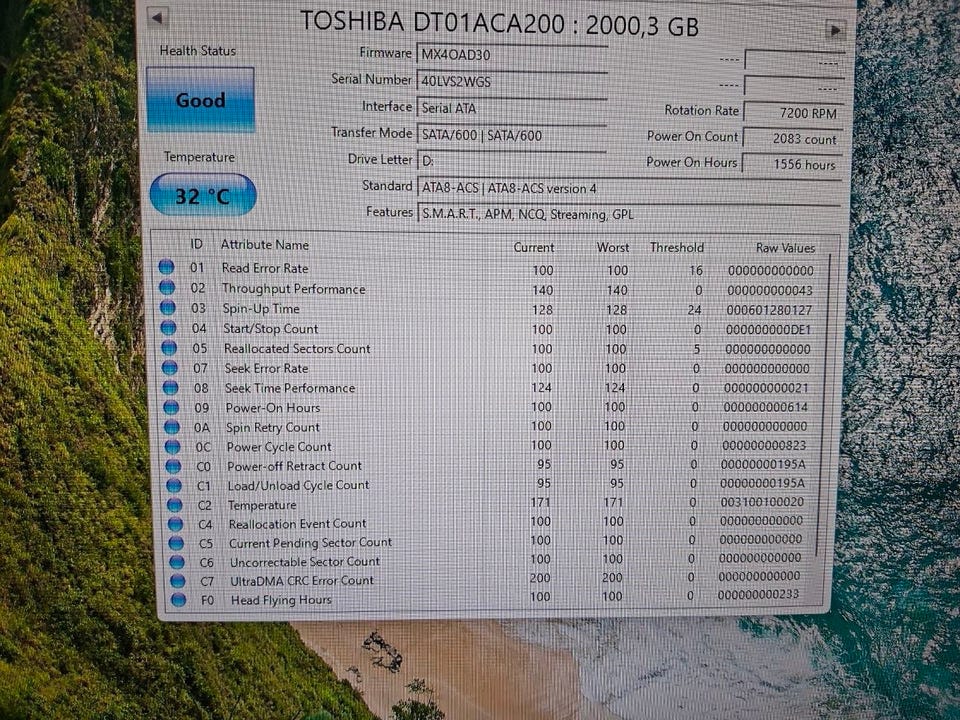Click raw value 003100100020
Viewport: 960px width, 720px height.
[762, 502]
